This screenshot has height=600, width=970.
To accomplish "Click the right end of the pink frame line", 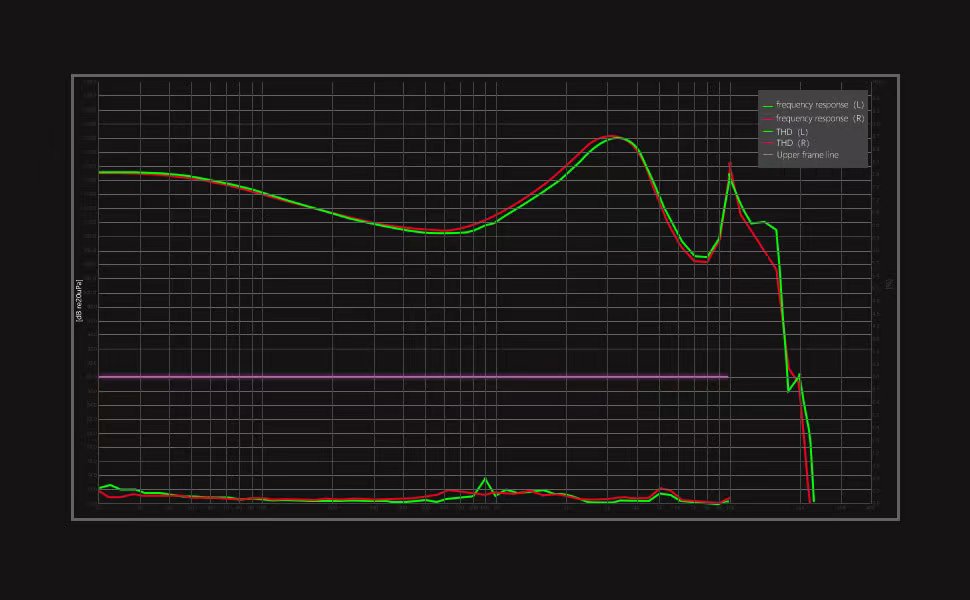I will (726, 377).
